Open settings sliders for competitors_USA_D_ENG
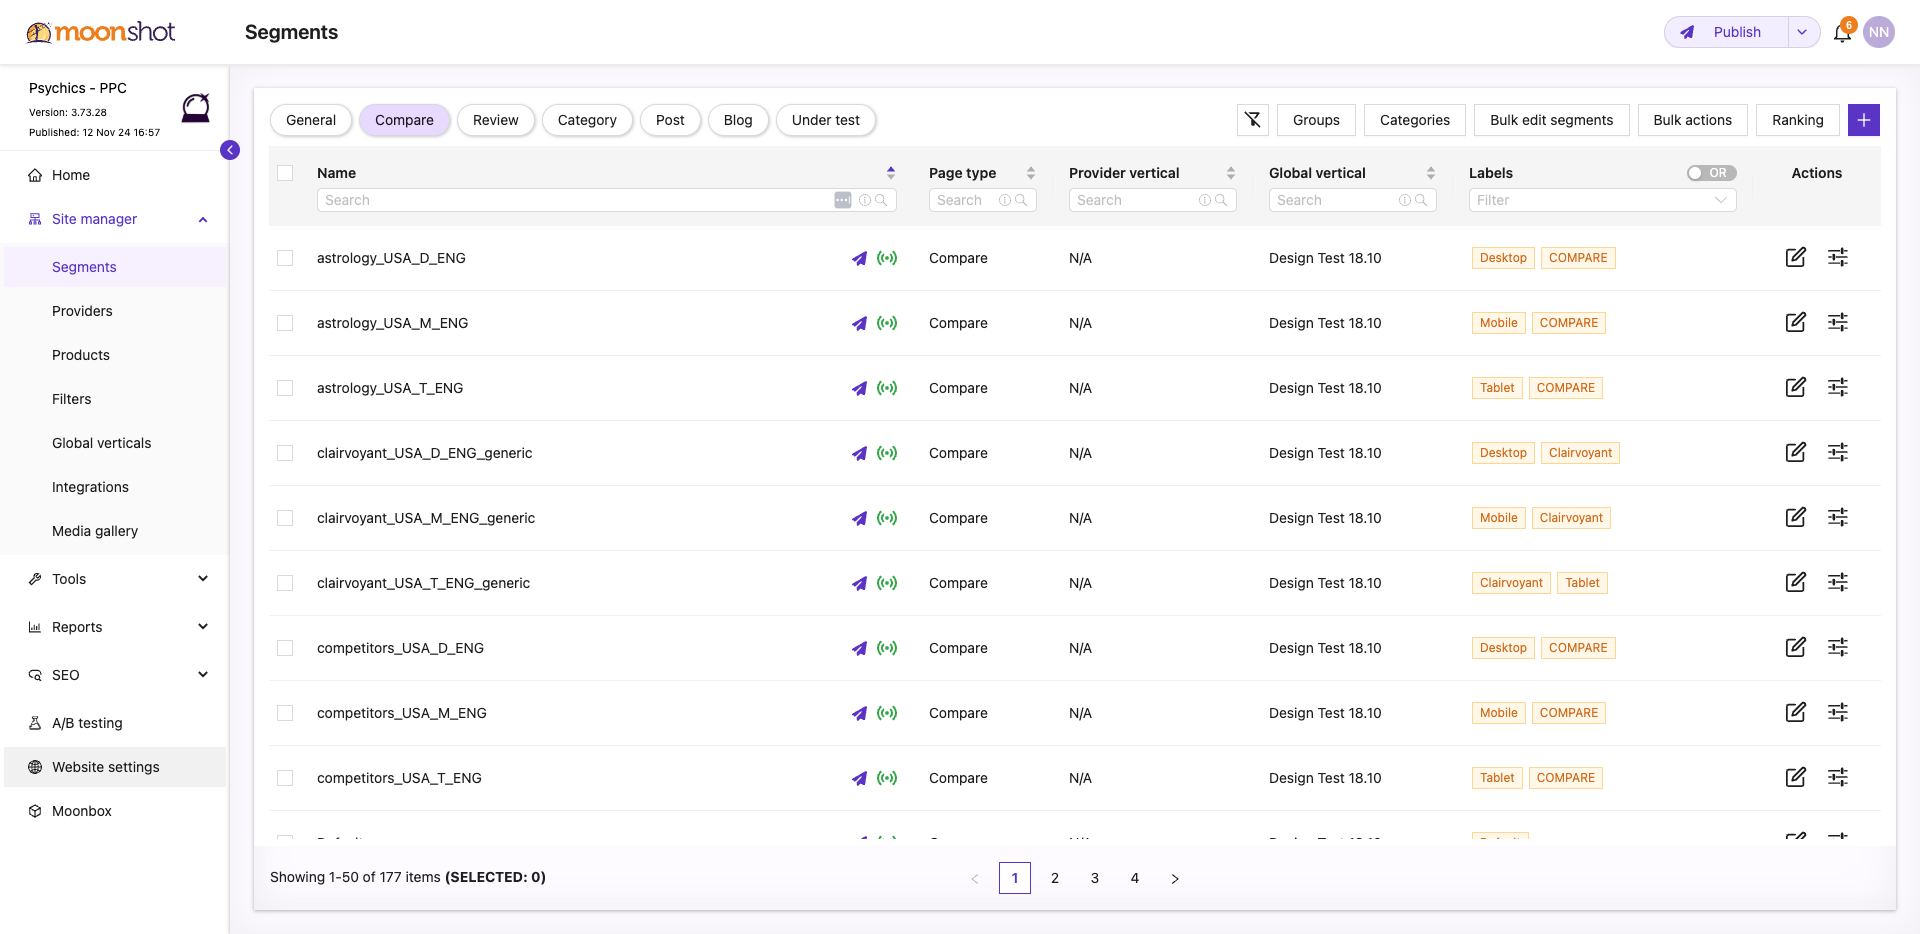Image resolution: width=1920 pixels, height=934 pixels. (1838, 647)
